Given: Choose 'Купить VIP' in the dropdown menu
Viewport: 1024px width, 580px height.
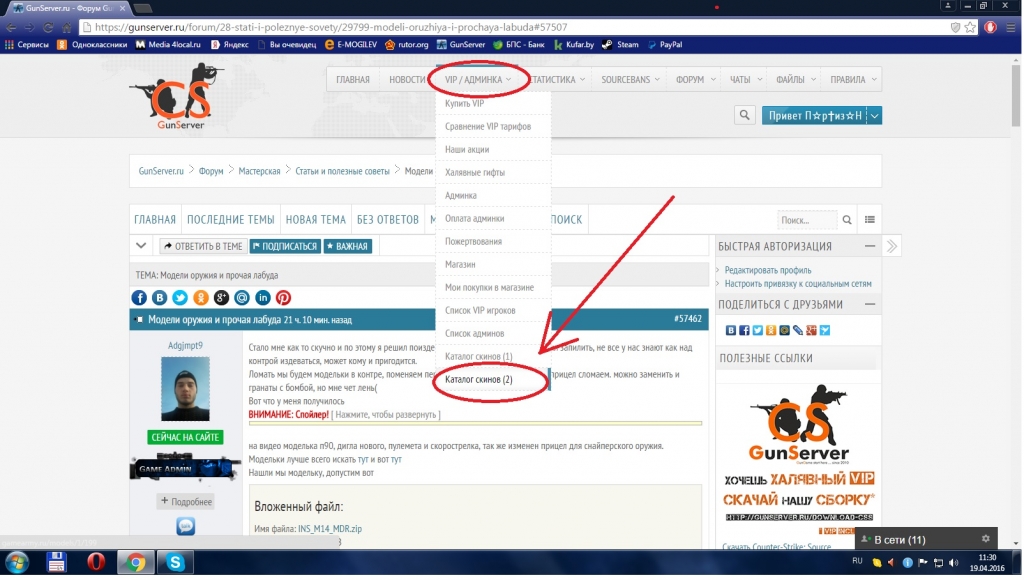Looking at the screenshot, I should point(464,104).
